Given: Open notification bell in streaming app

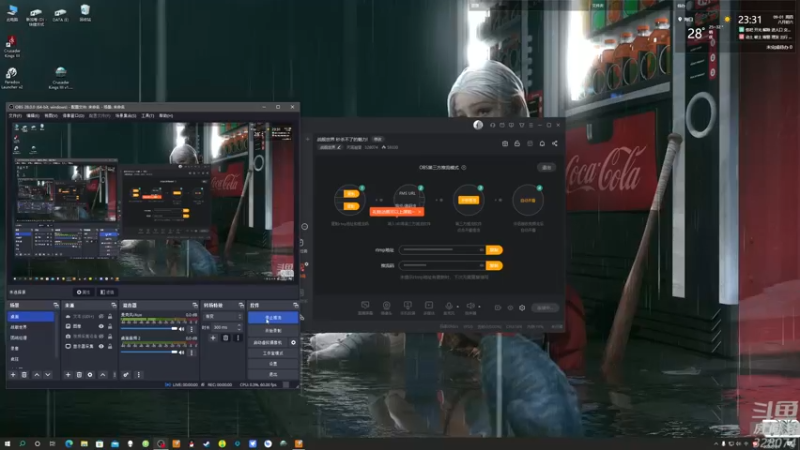Looking at the screenshot, I should [542, 143].
